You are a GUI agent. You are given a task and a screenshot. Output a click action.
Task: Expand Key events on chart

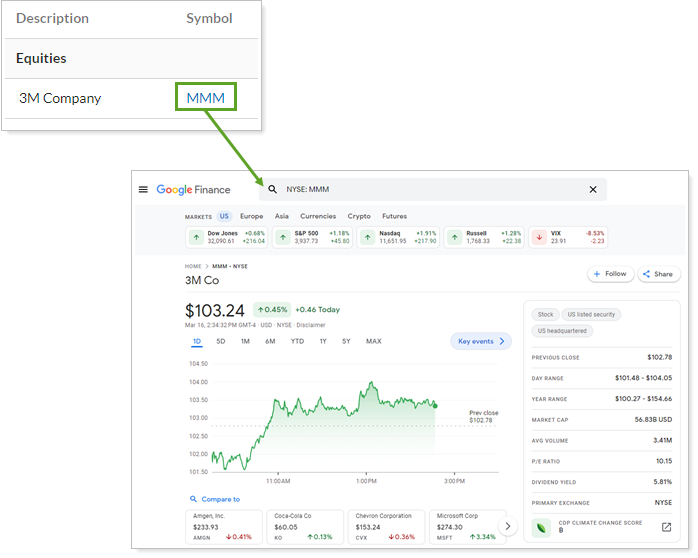pos(481,341)
